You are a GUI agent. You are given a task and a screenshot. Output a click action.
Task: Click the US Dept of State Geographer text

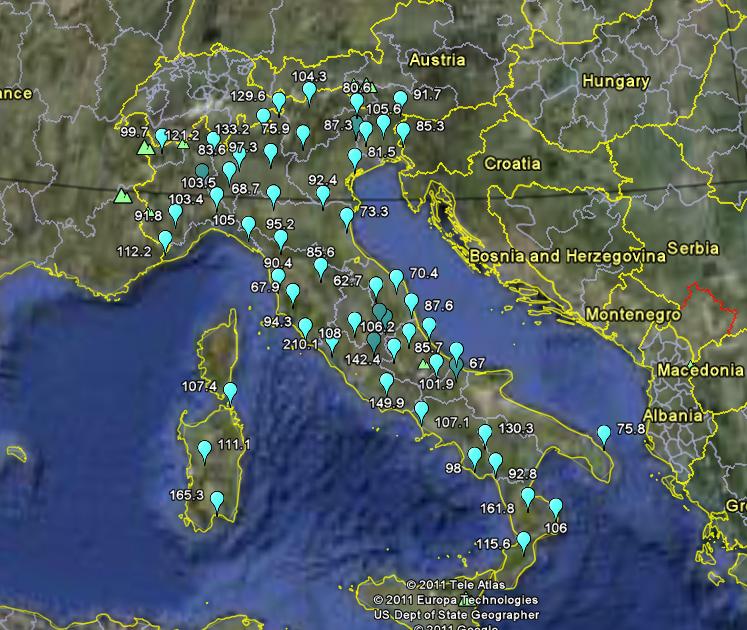coord(456,615)
